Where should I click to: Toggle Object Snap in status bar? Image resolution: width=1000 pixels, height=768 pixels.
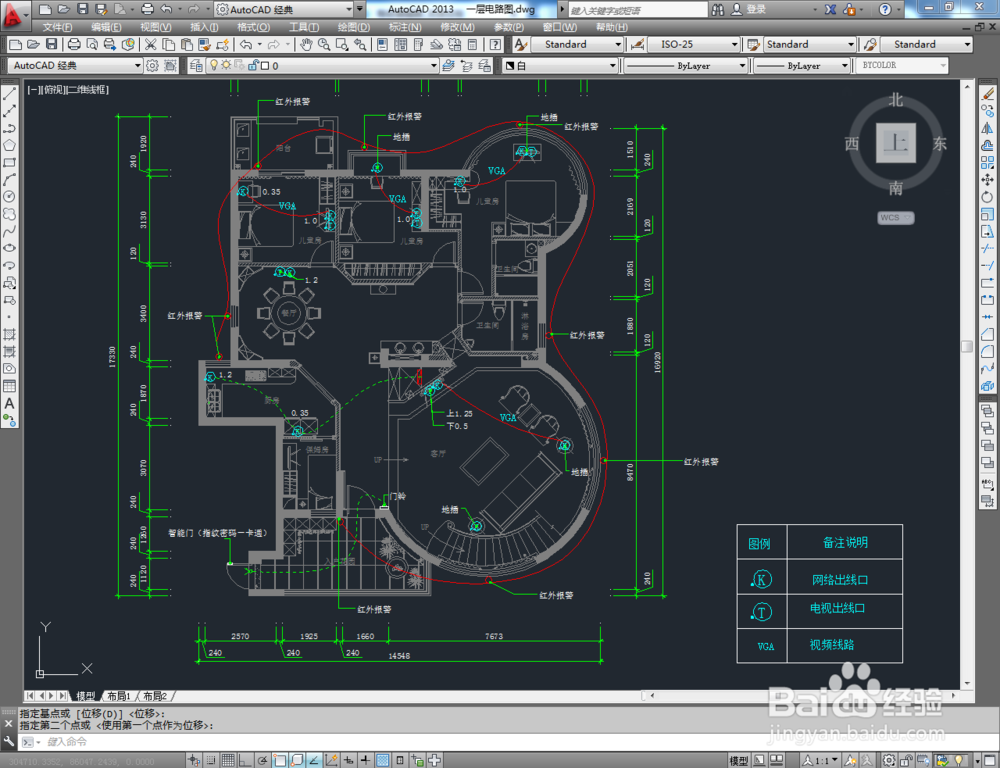pyautogui.click(x=281, y=760)
